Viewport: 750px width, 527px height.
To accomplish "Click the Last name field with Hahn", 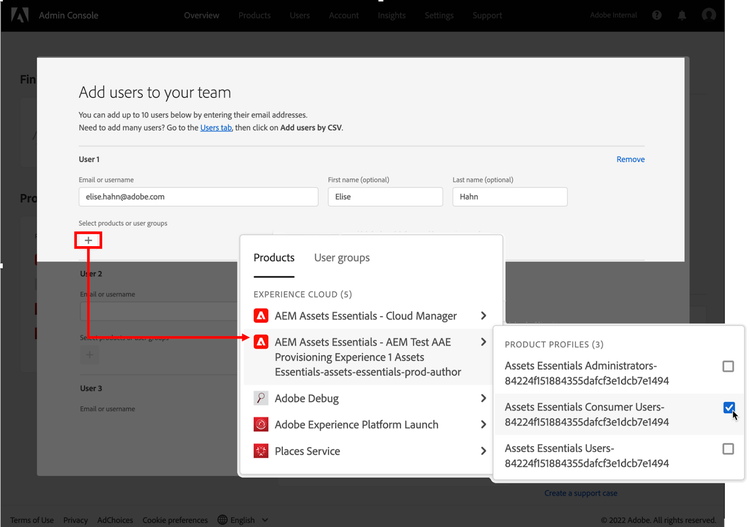I will 510,197.
